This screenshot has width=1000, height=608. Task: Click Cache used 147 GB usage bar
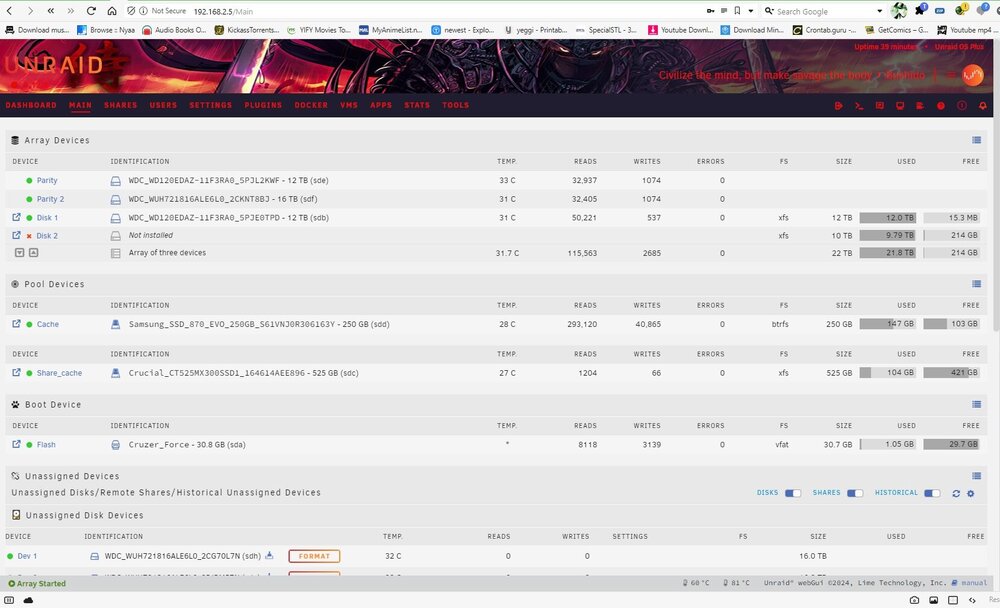pyautogui.click(x=888, y=323)
